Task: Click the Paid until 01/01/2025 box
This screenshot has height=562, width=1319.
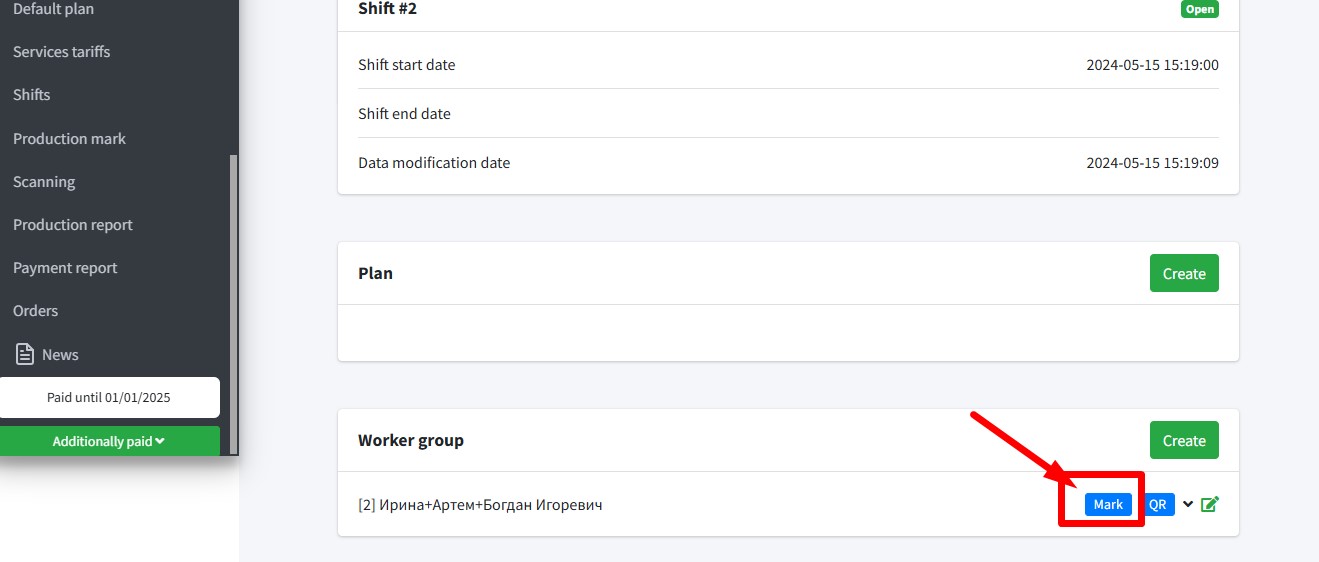Action: (x=109, y=397)
